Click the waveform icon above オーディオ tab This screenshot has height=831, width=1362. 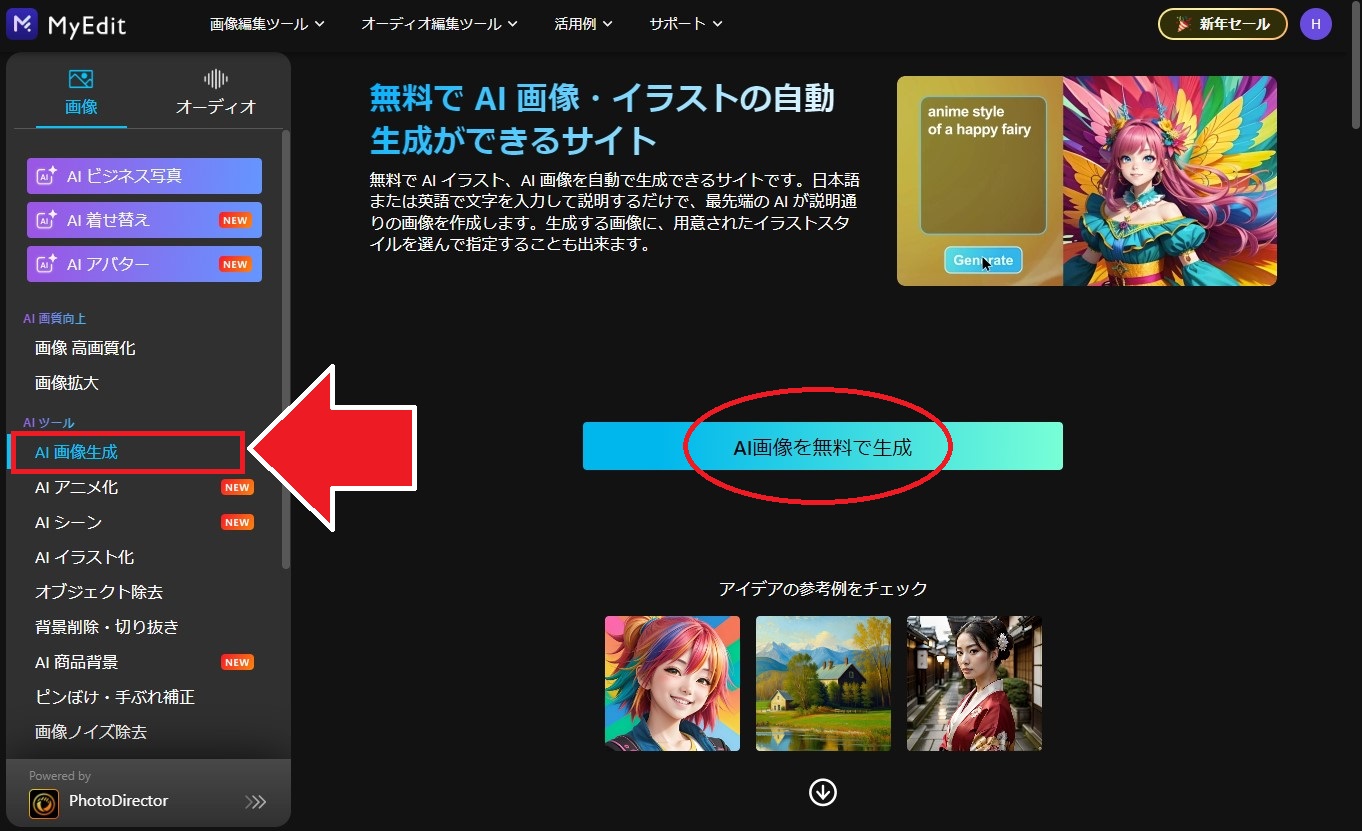pyautogui.click(x=216, y=79)
